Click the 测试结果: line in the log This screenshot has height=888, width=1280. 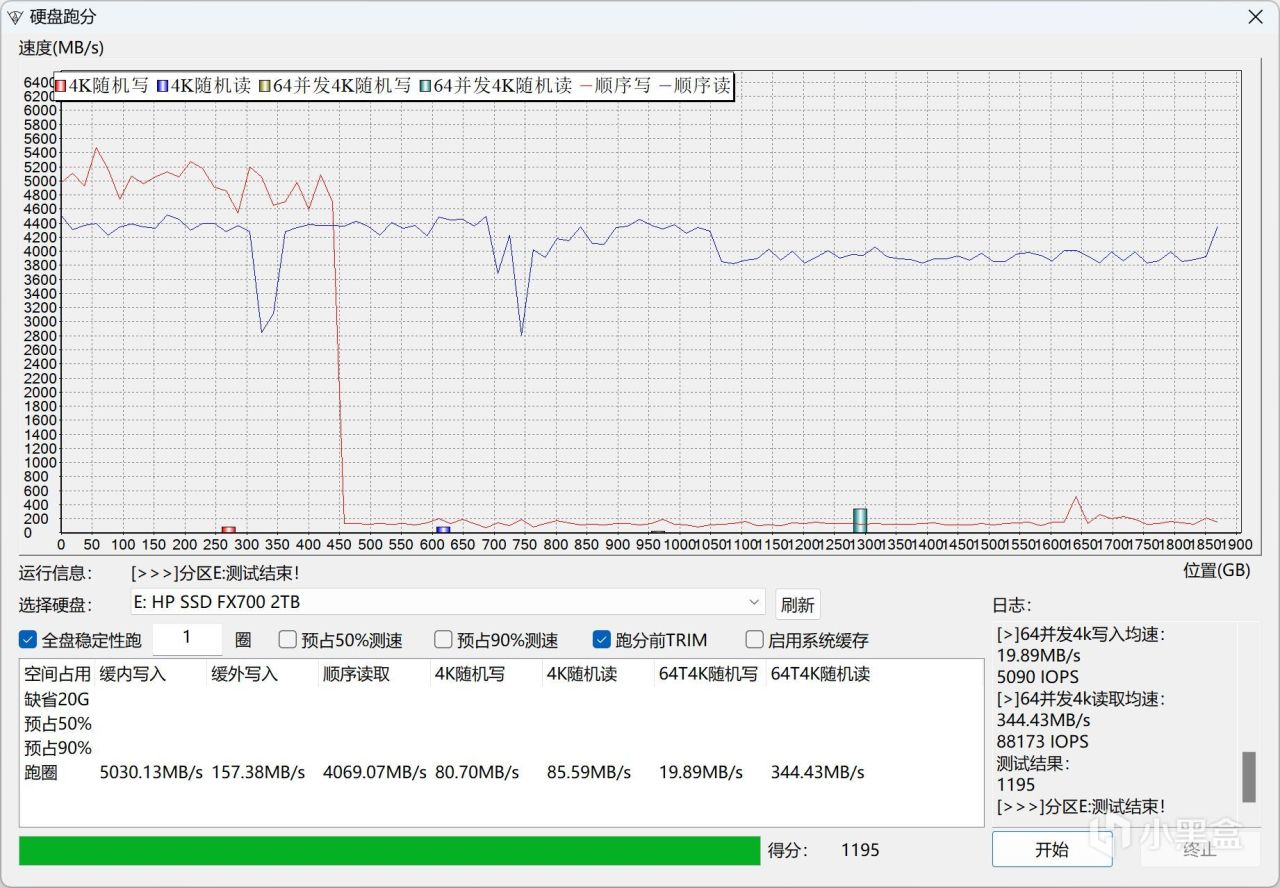tap(1033, 764)
